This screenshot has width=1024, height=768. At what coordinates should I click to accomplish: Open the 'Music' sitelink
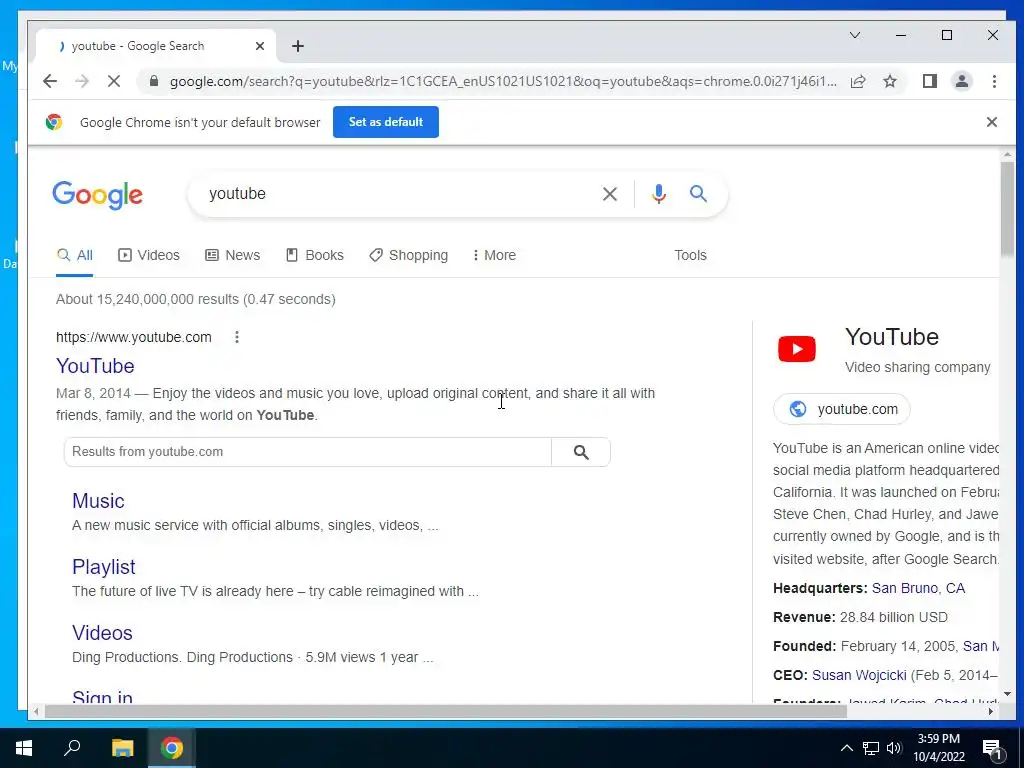[98, 501]
